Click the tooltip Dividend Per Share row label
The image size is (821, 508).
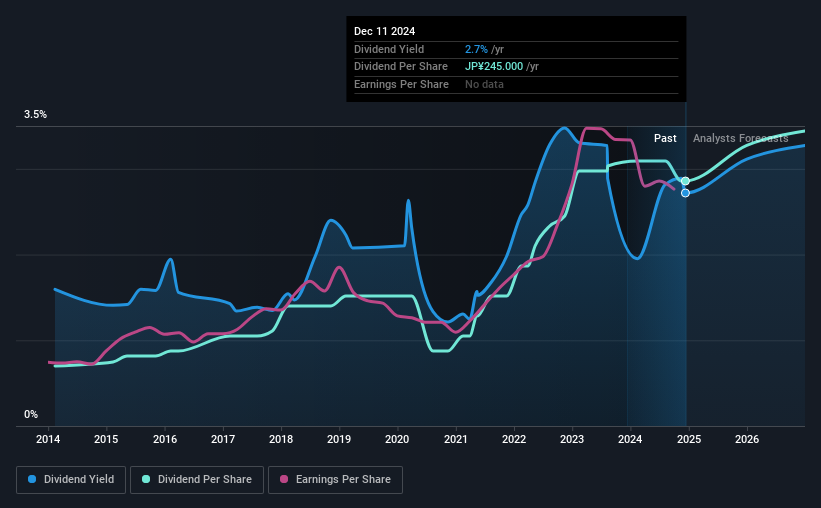coord(401,67)
